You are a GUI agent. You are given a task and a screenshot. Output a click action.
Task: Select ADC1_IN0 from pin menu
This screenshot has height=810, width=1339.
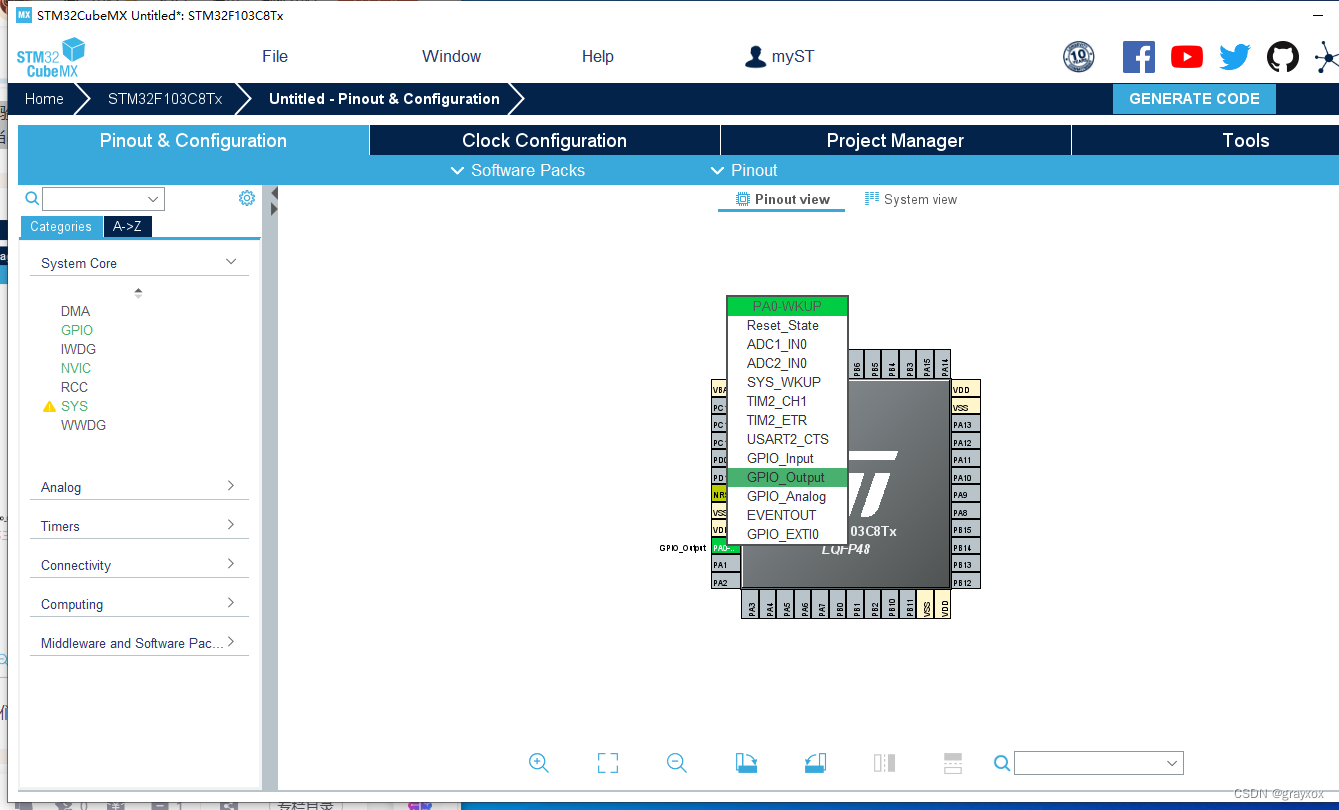pos(787,345)
